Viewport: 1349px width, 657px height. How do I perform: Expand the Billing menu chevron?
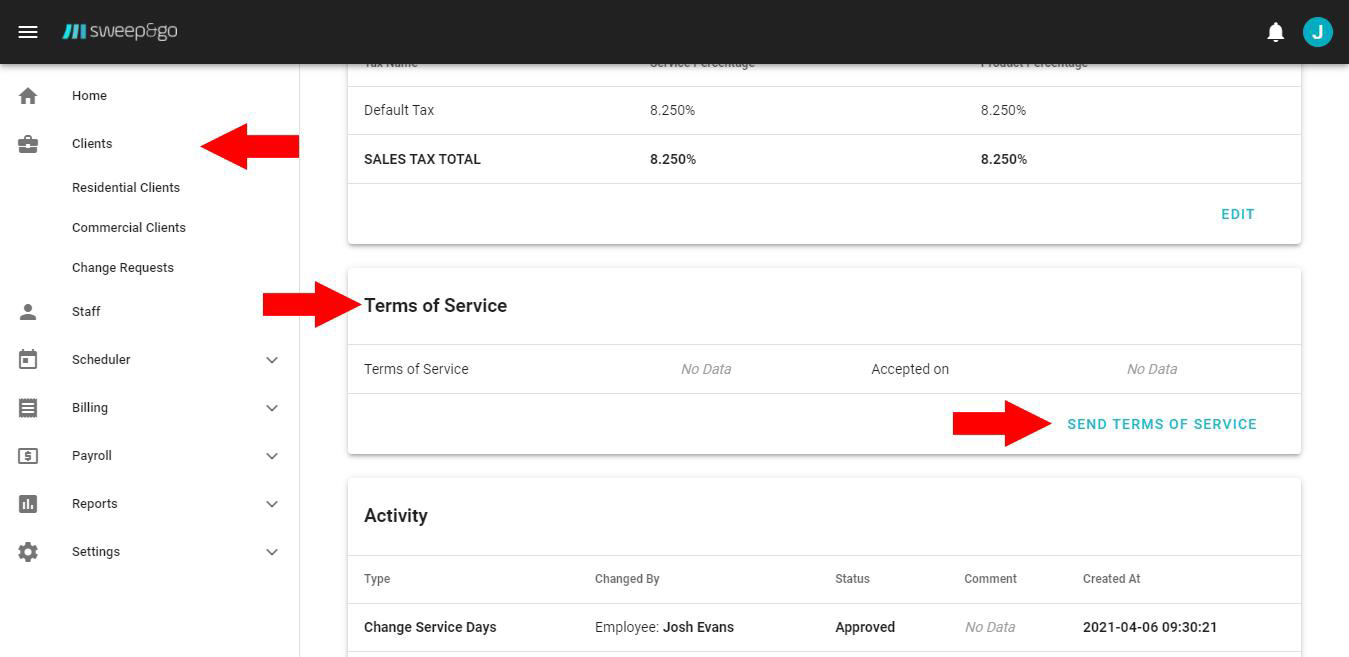tap(272, 408)
